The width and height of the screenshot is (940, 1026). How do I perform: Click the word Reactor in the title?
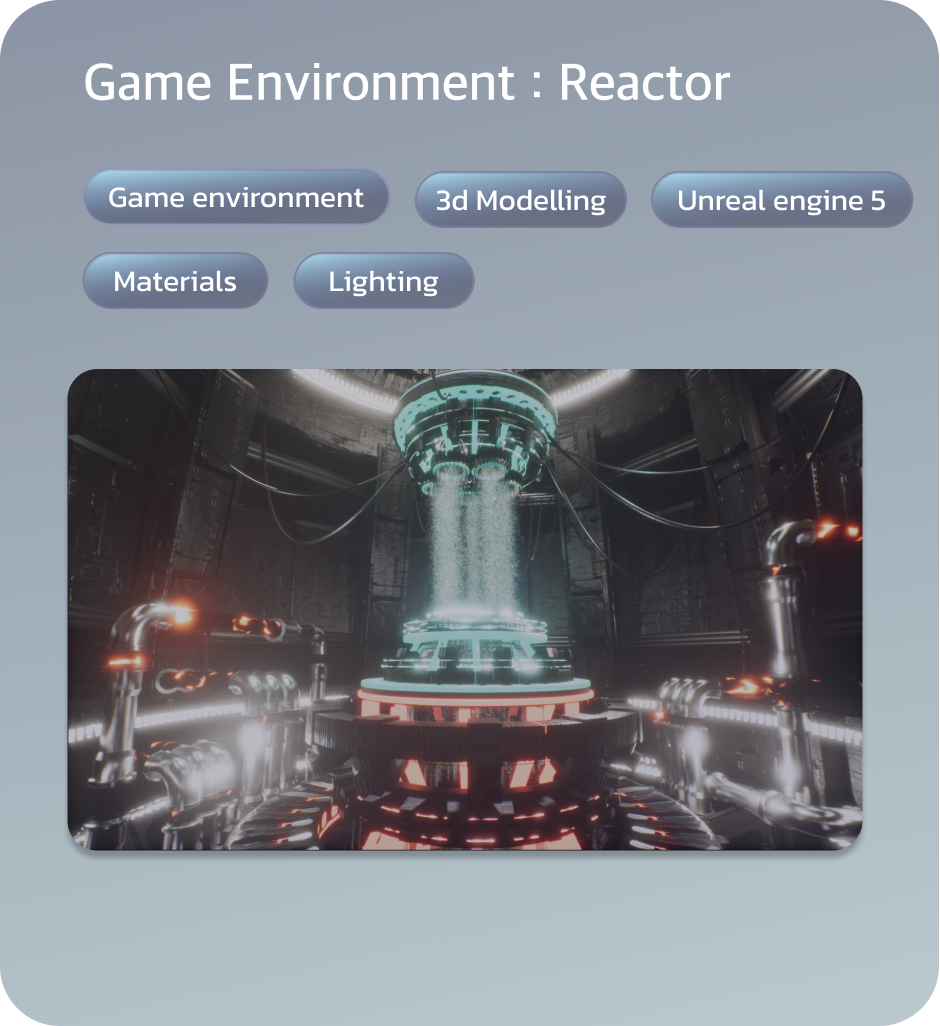[x=644, y=83]
